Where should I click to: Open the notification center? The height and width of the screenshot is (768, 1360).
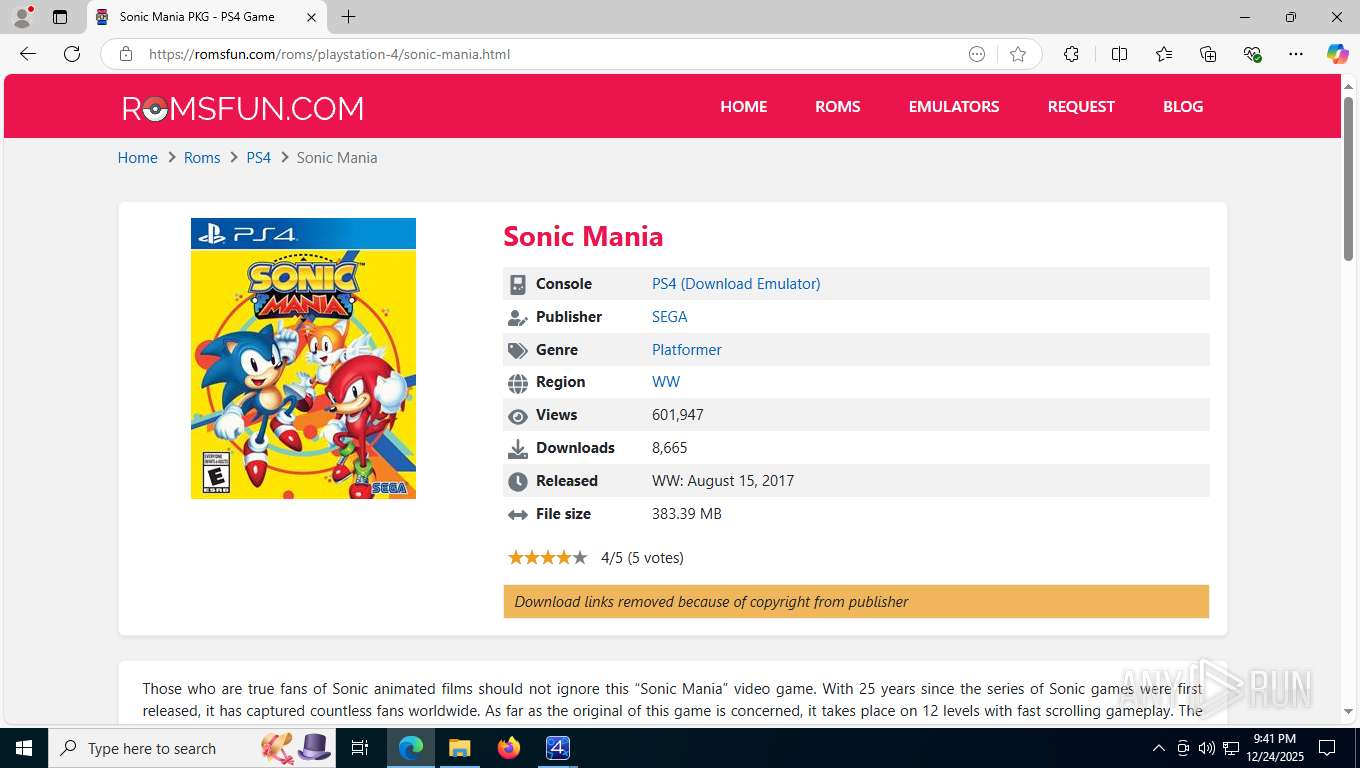(x=1327, y=748)
